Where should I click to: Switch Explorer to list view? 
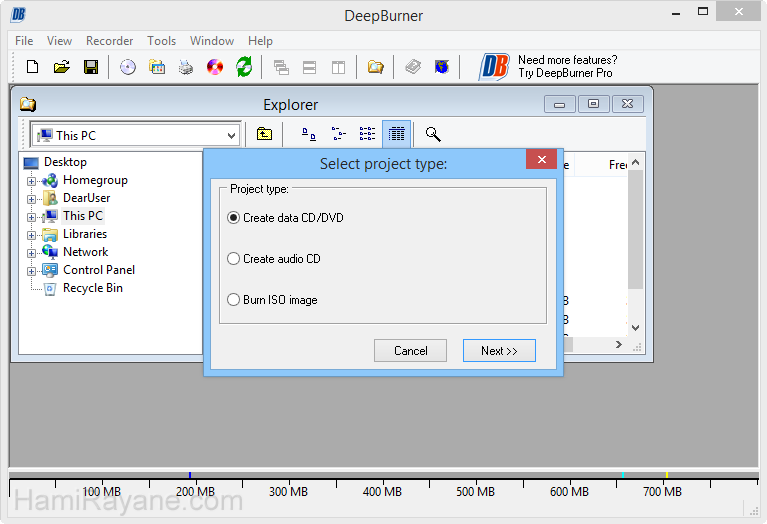click(x=367, y=134)
